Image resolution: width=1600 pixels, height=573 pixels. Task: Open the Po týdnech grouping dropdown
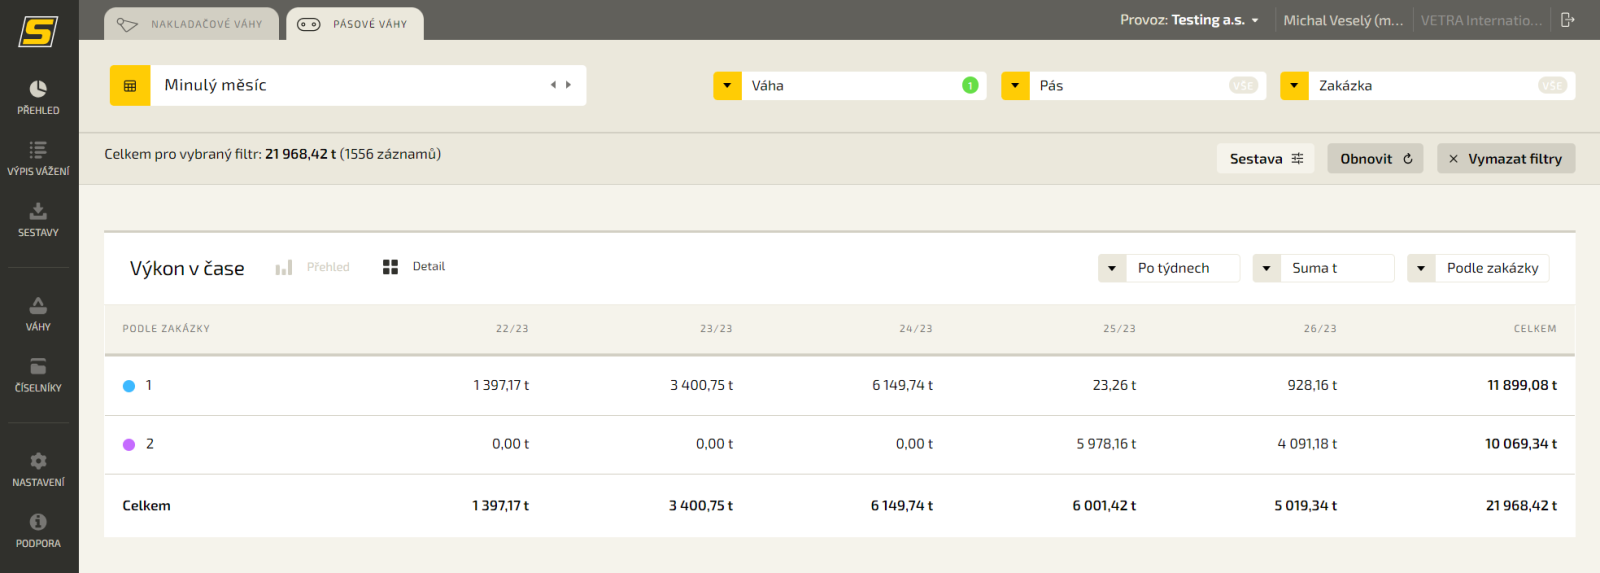(1169, 268)
